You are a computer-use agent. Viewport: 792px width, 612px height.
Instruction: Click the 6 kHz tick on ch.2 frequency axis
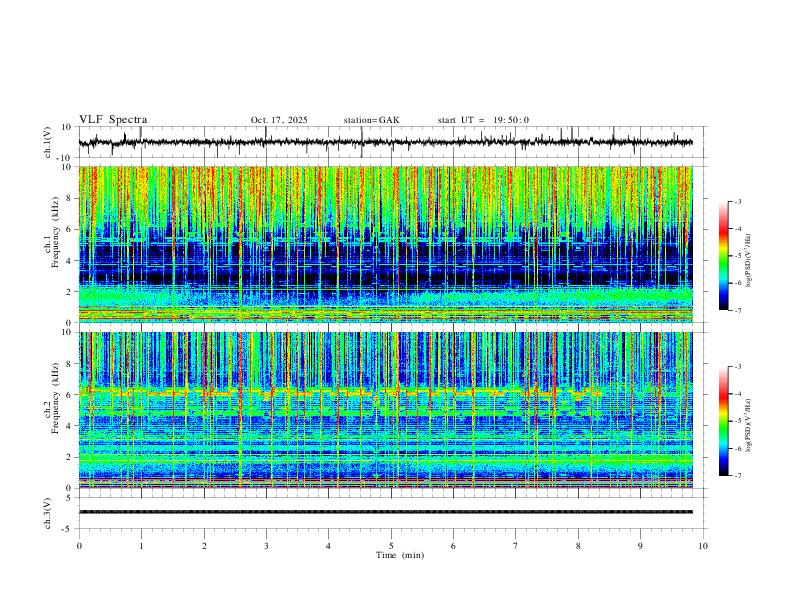[69, 395]
